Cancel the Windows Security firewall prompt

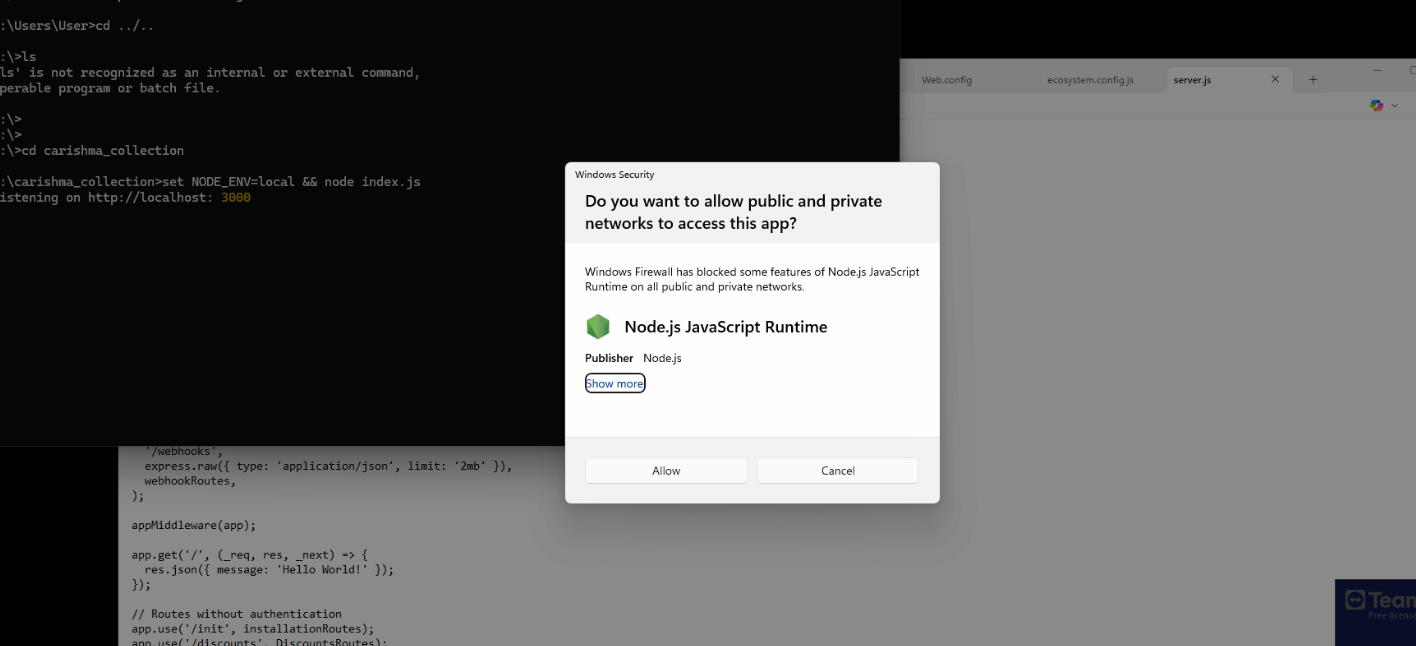pyautogui.click(x=838, y=471)
